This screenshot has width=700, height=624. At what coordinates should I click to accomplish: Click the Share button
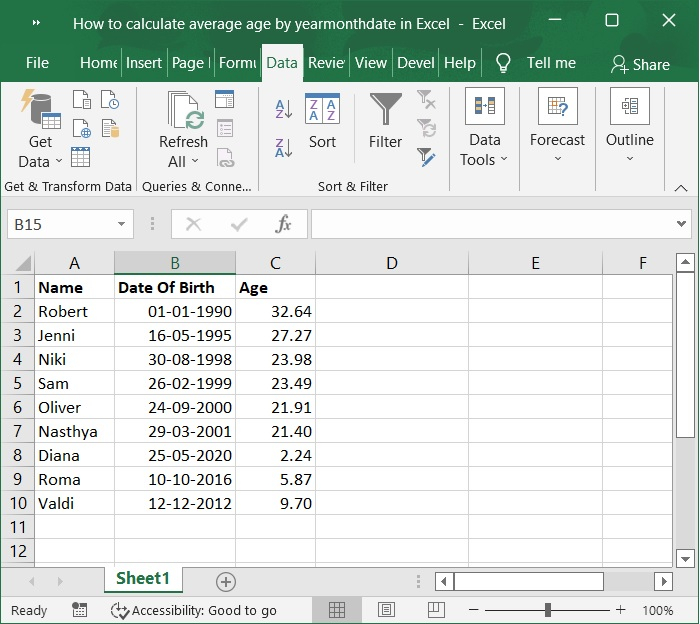640,64
